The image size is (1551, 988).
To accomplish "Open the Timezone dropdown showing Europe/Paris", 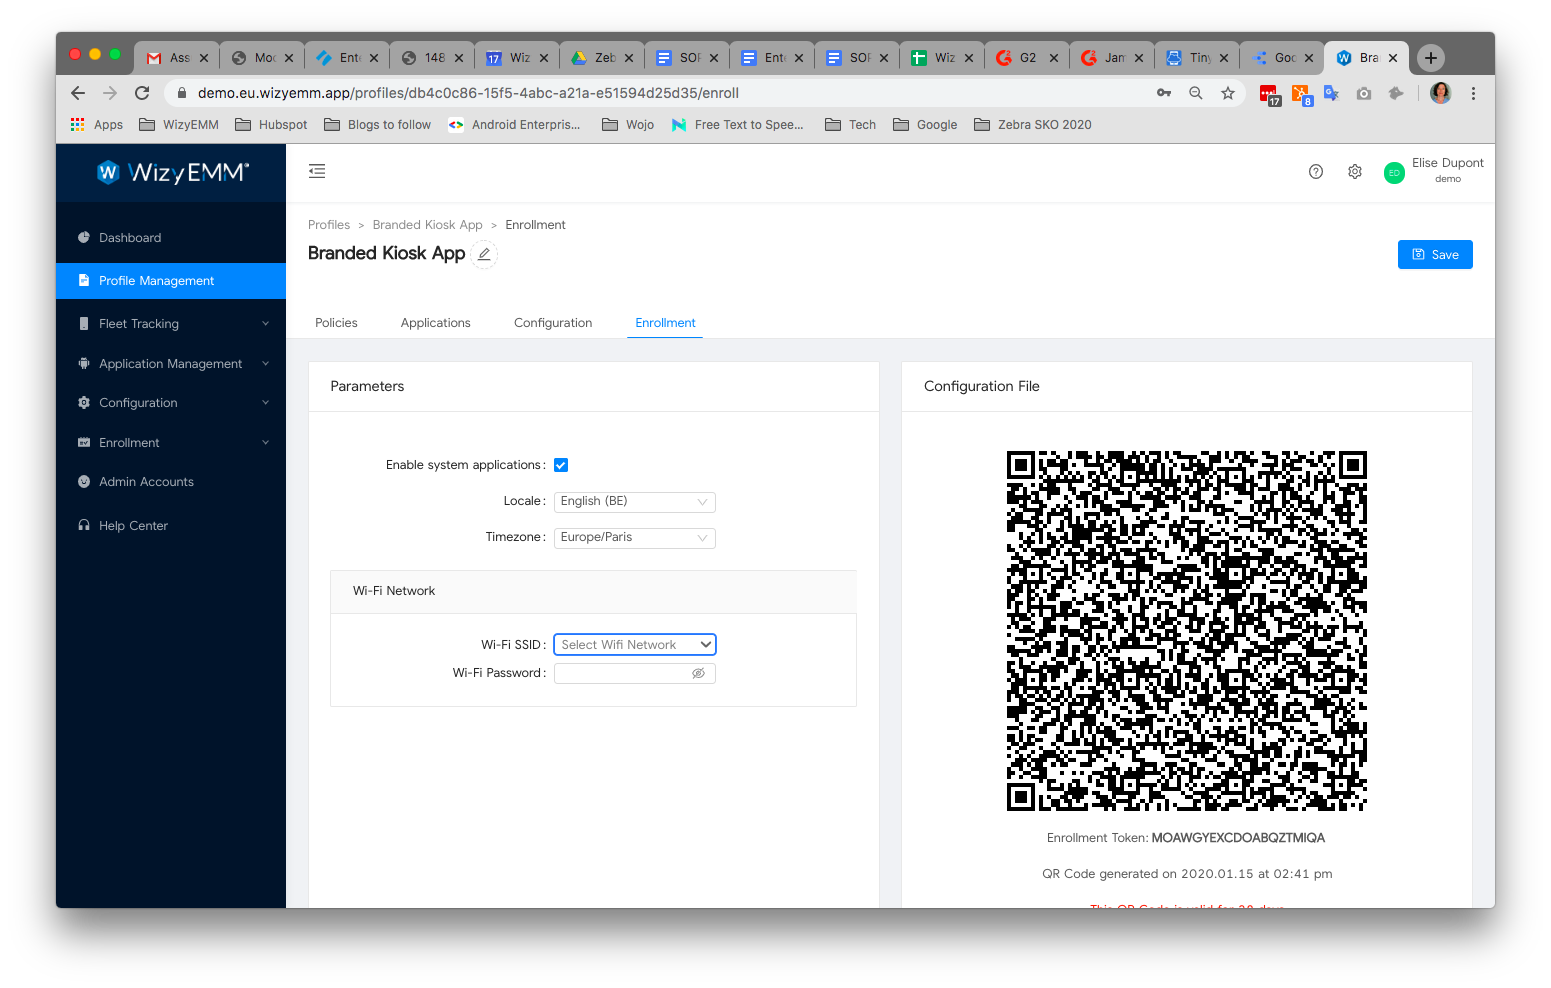I will coord(635,537).
